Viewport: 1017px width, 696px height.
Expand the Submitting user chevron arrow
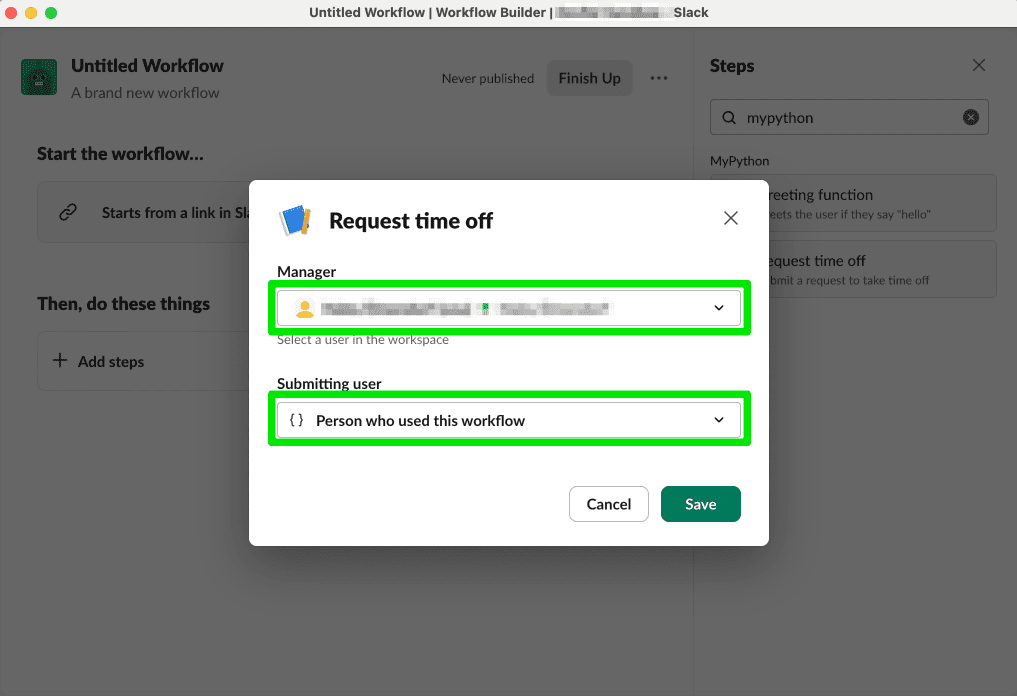(x=719, y=419)
